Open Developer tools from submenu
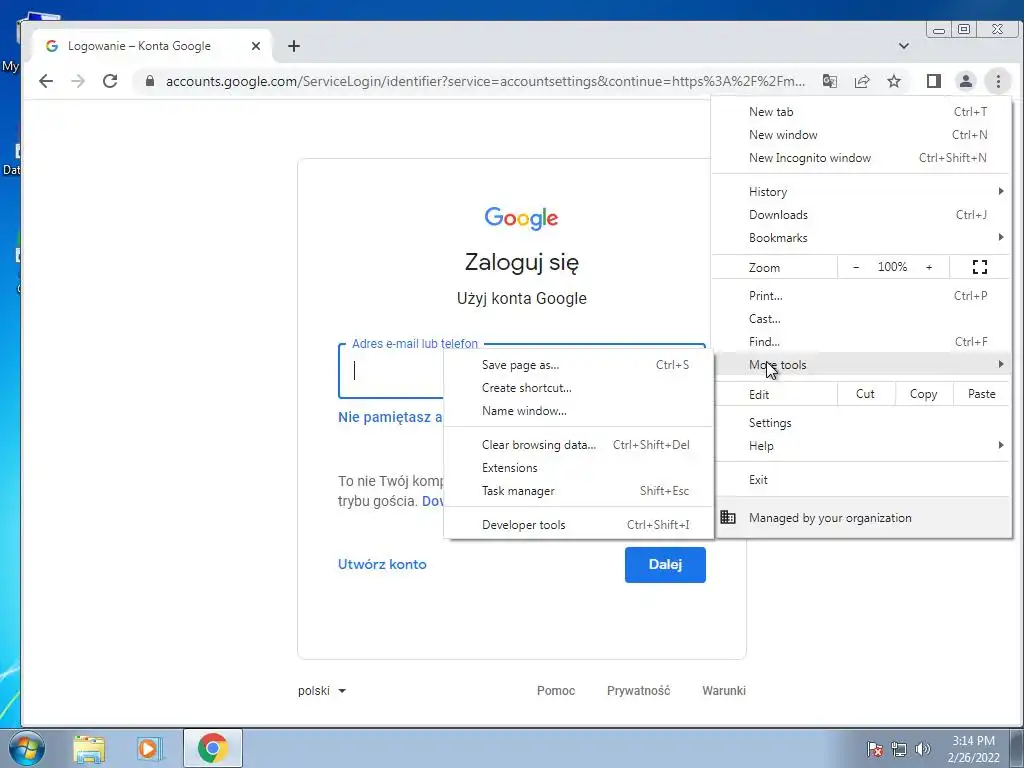The width and height of the screenshot is (1024, 768). (x=579, y=524)
